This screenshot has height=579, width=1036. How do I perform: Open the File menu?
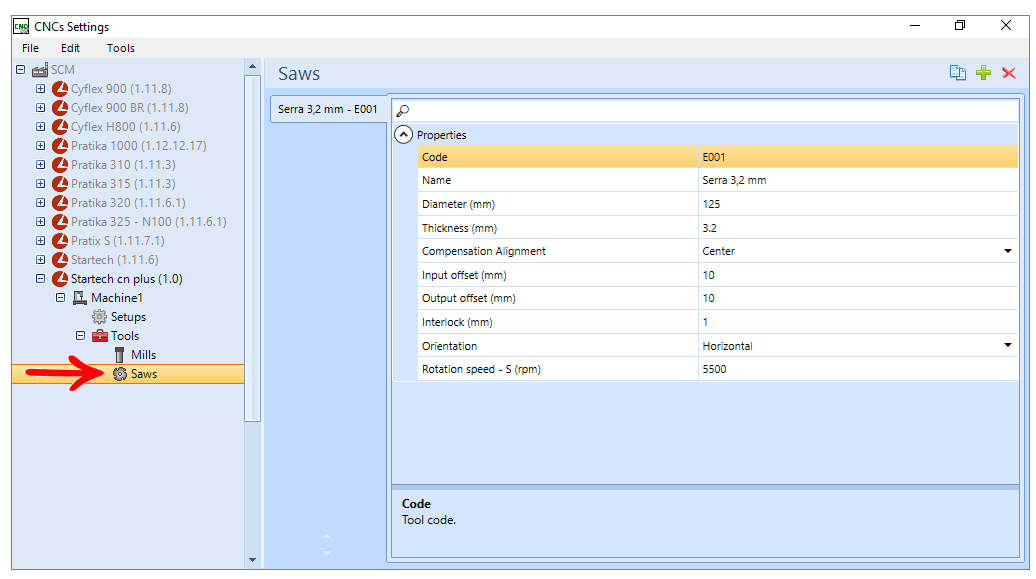tap(30, 48)
